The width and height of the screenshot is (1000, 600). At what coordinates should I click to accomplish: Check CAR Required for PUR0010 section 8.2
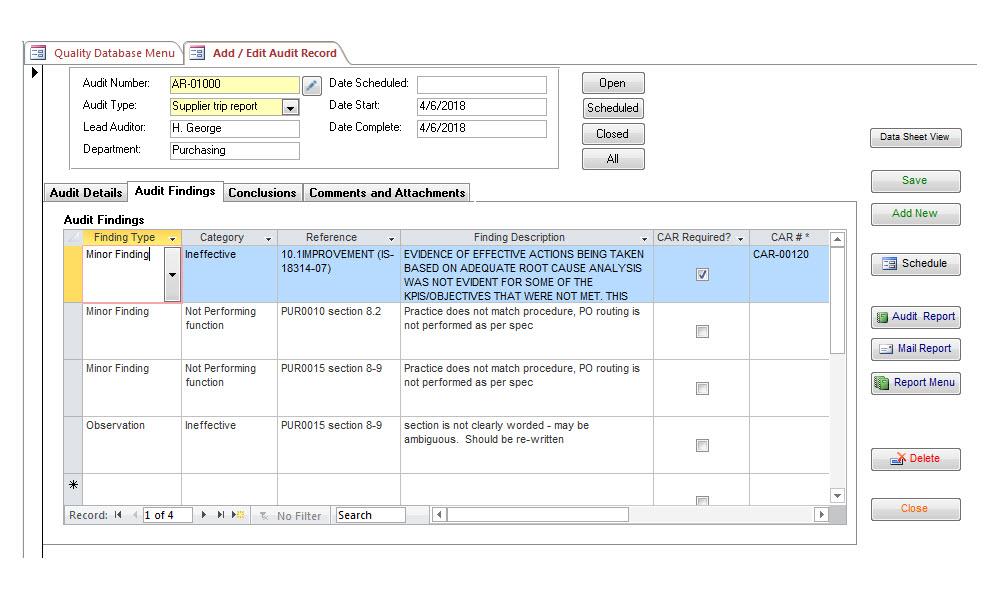click(702, 332)
